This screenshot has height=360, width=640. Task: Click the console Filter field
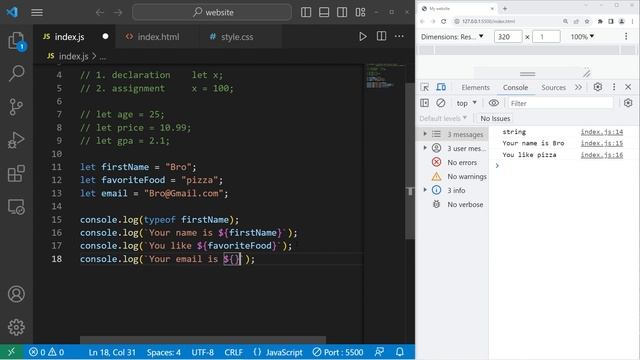click(x=560, y=103)
